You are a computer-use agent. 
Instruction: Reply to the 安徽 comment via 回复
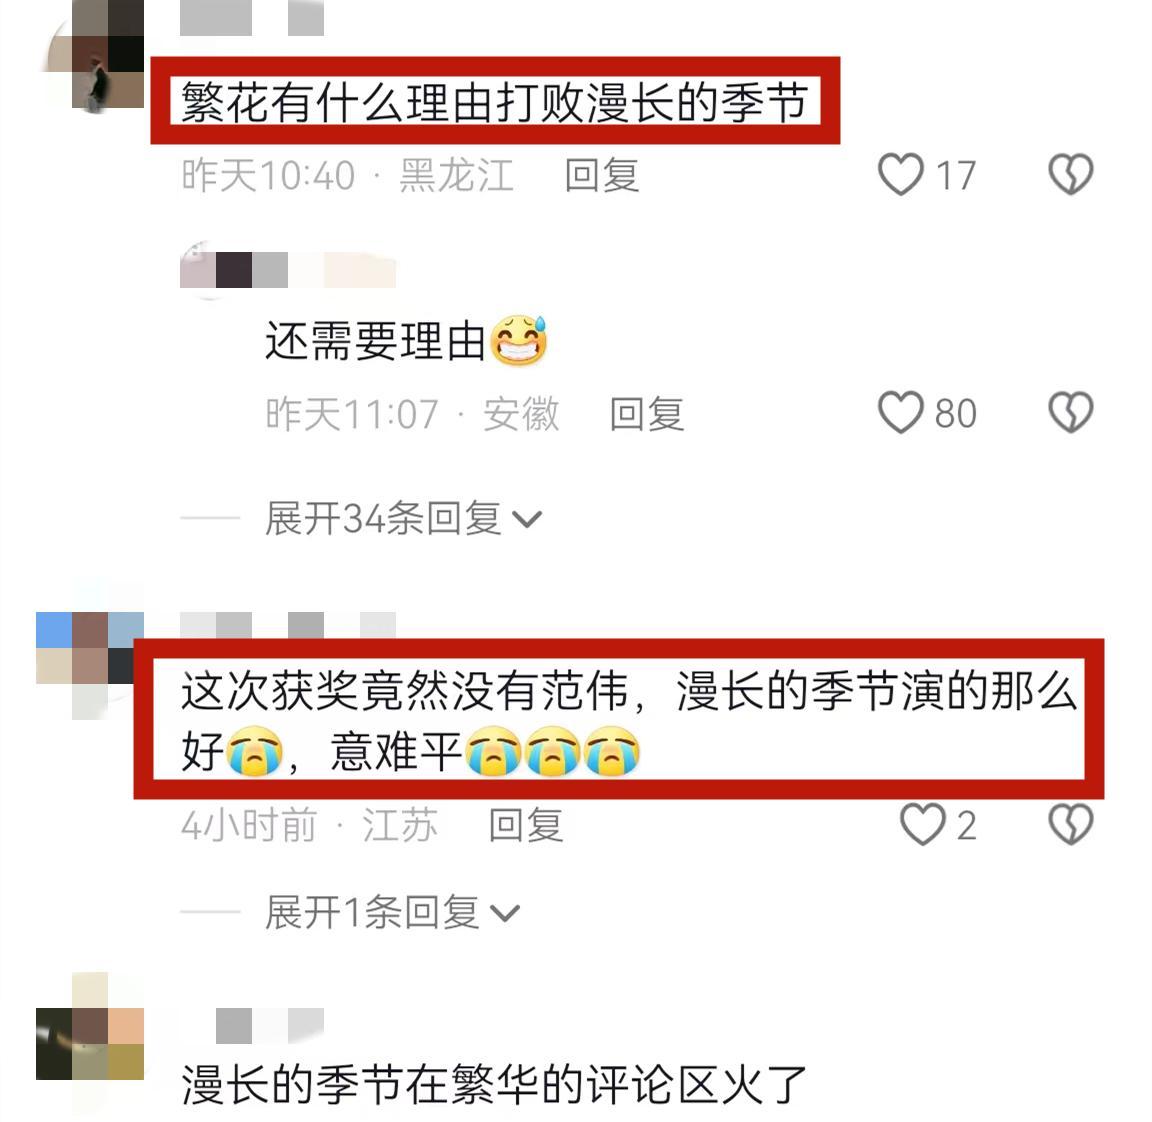[x=647, y=414]
